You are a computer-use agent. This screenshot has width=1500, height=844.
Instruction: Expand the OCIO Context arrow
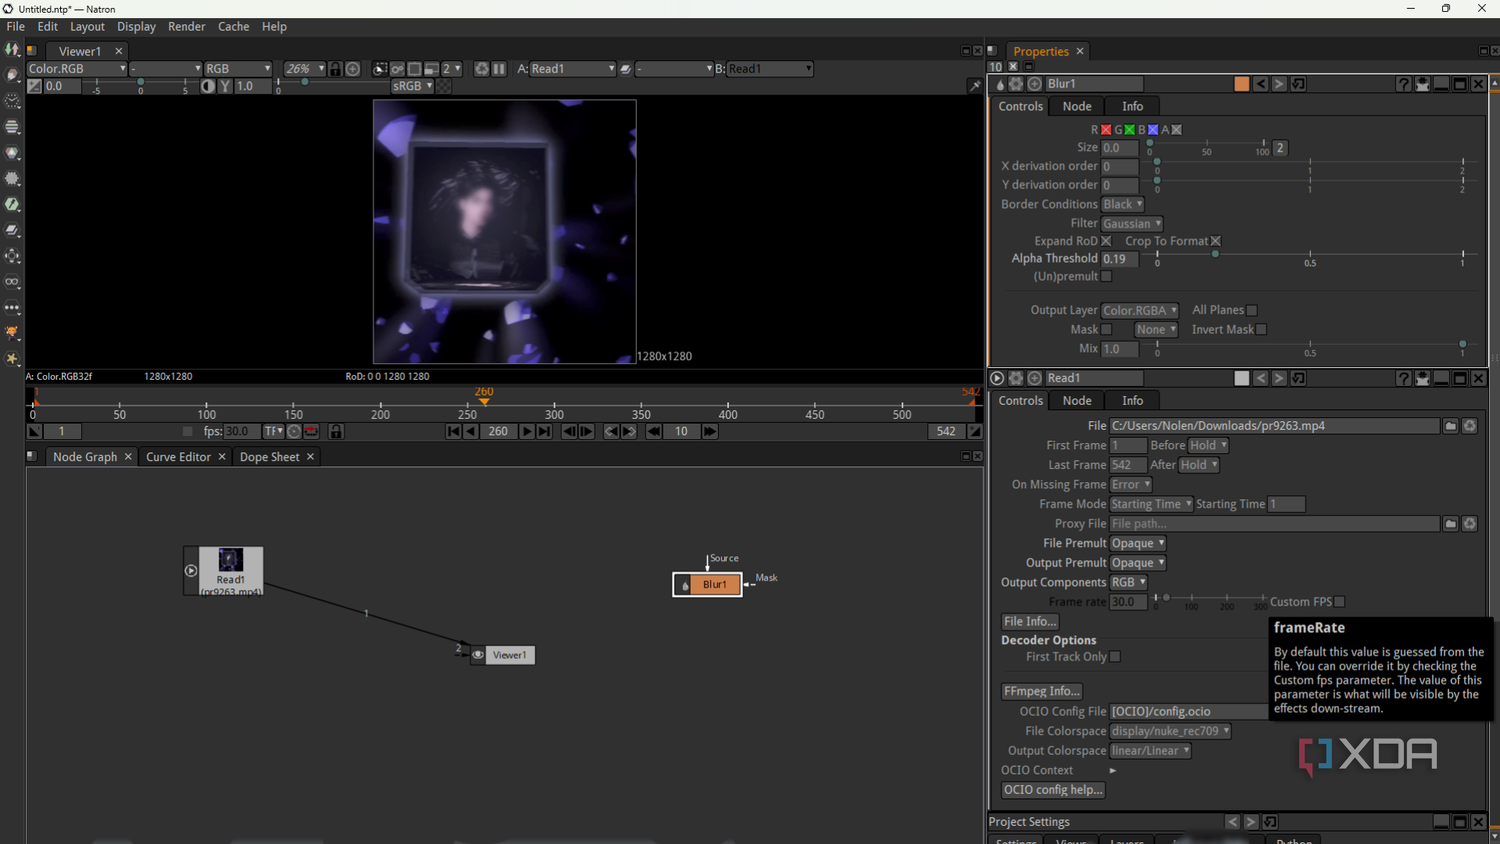point(1112,770)
